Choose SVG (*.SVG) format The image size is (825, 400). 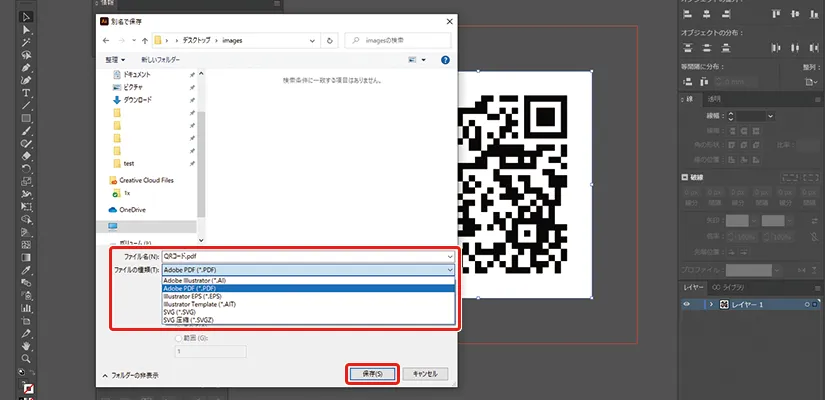click(308, 312)
